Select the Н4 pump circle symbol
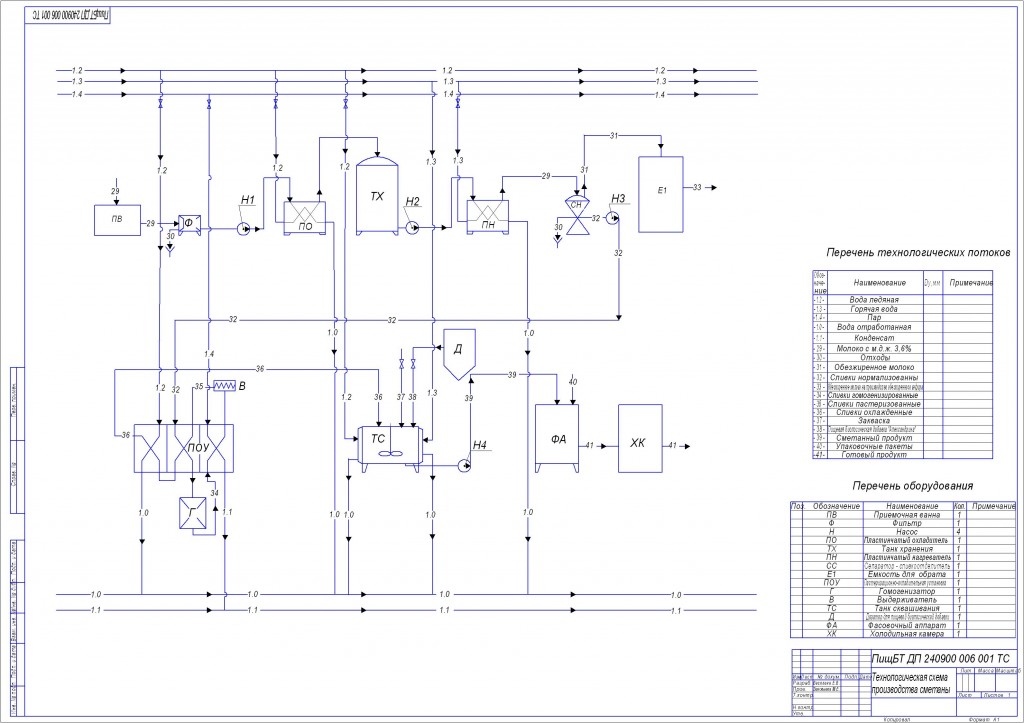The image size is (1024, 723). point(464,465)
